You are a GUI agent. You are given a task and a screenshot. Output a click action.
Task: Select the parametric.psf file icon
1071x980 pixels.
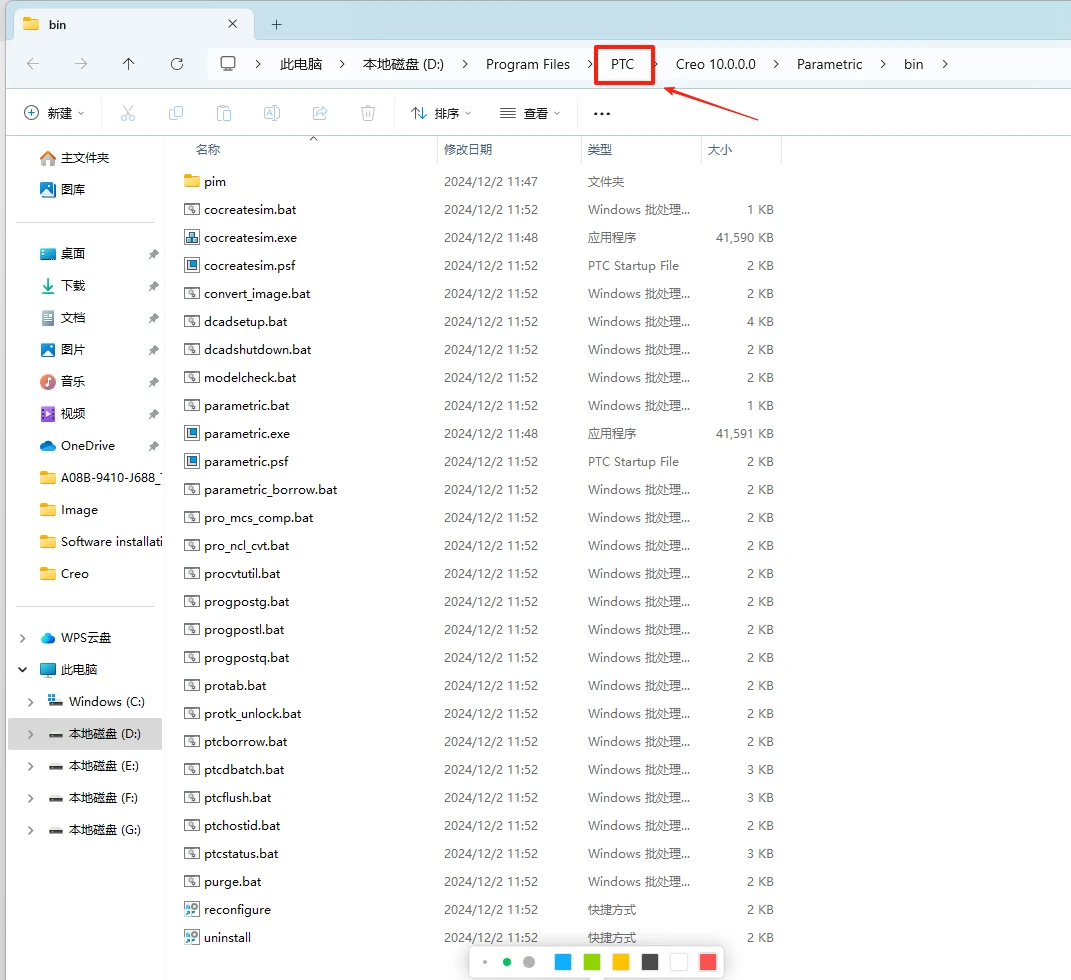coord(192,462)
